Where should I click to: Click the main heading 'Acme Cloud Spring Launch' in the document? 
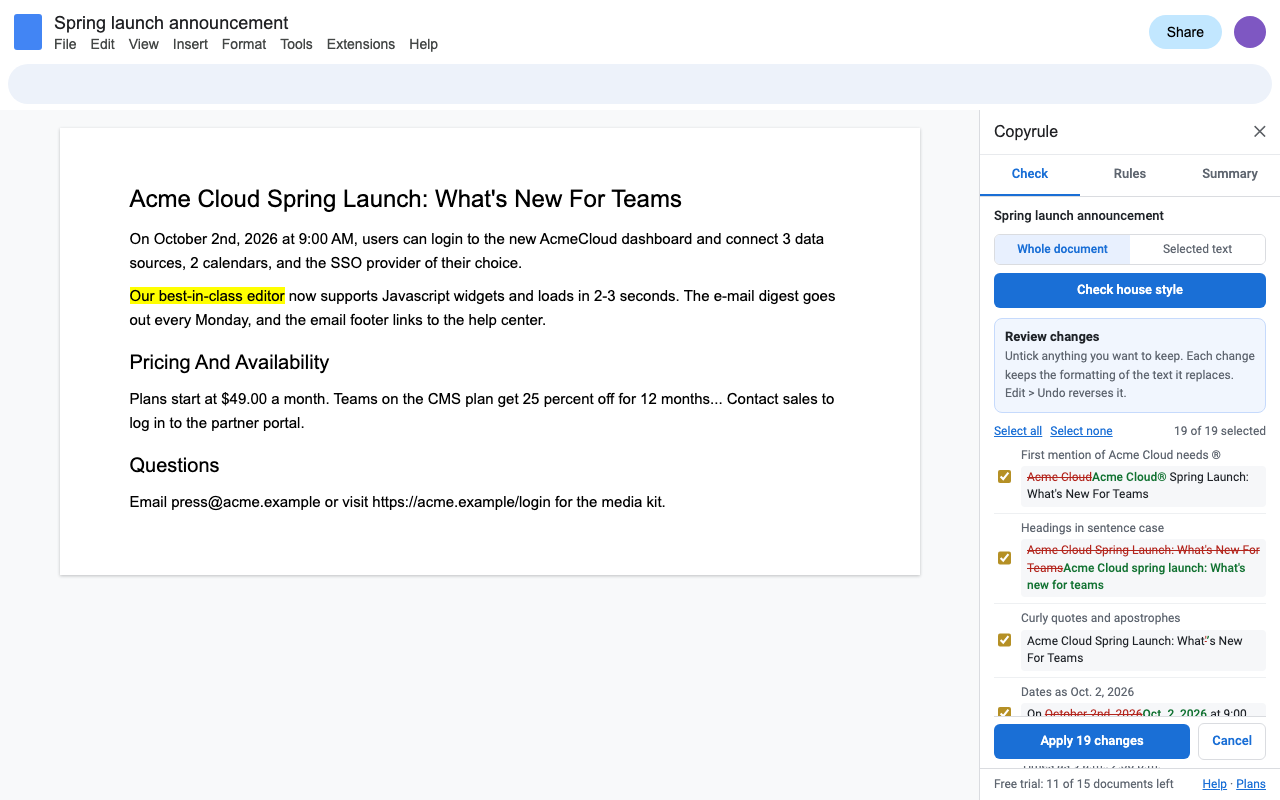coord(406,199)
